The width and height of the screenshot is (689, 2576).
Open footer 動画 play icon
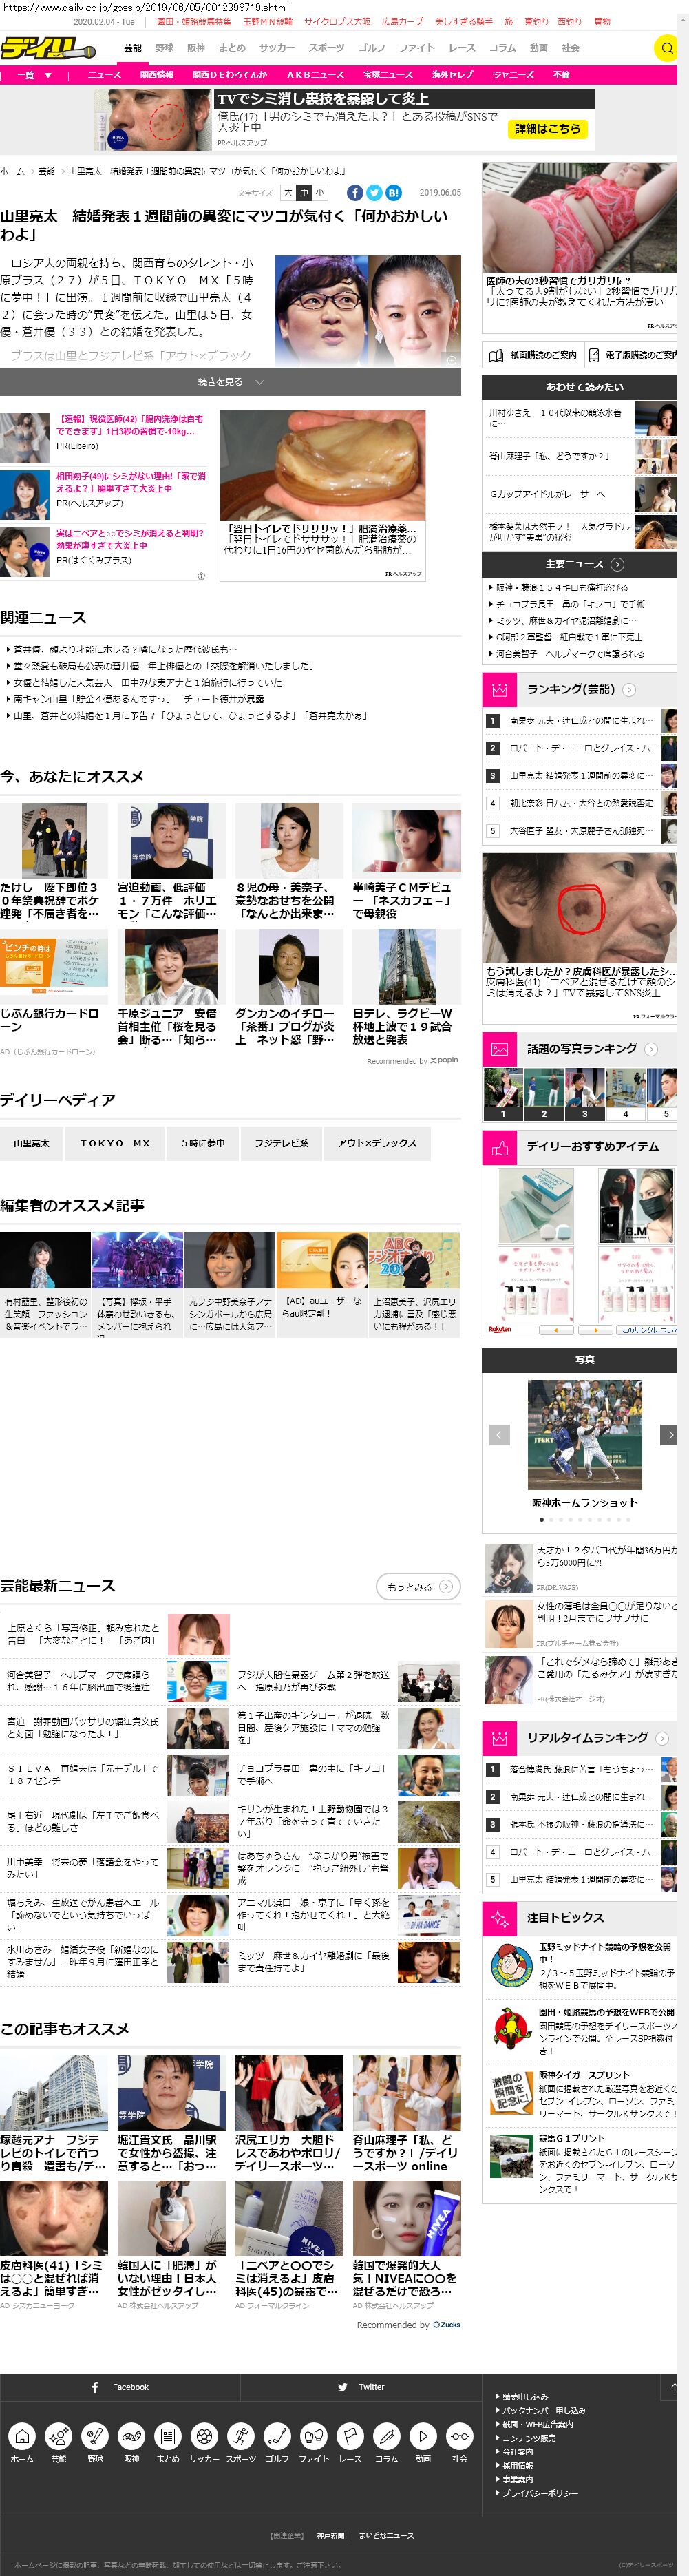(423, 2436)
